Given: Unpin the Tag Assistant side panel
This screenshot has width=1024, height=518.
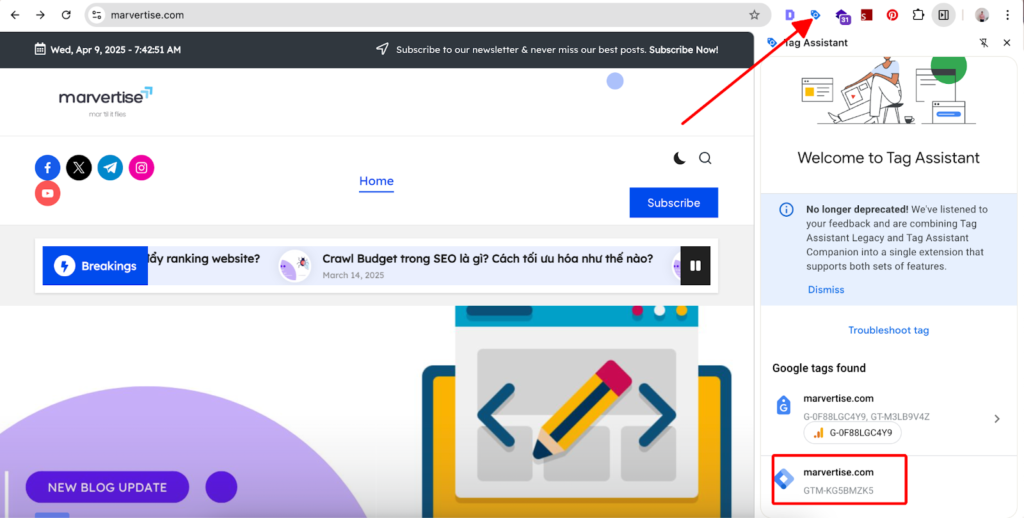Looking at the screenshot, I should pos(984,42).
